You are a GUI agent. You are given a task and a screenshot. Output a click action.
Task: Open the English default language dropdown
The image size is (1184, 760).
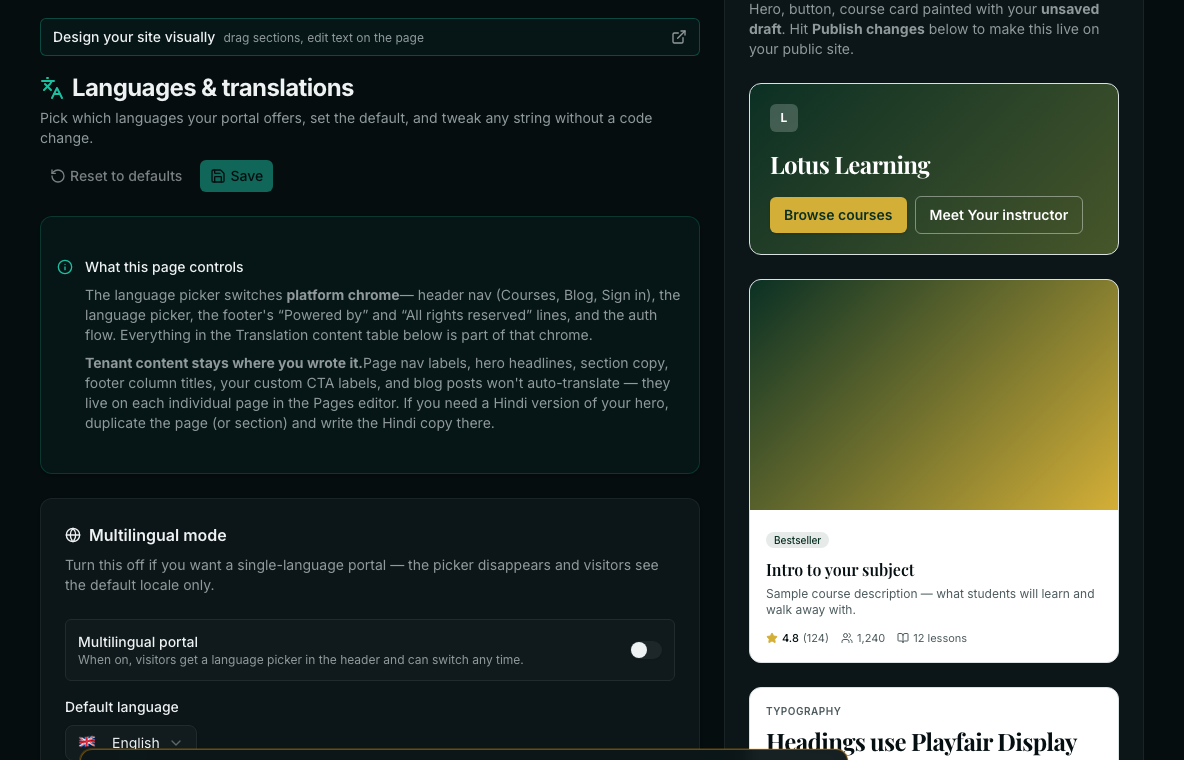pos(131,742)
